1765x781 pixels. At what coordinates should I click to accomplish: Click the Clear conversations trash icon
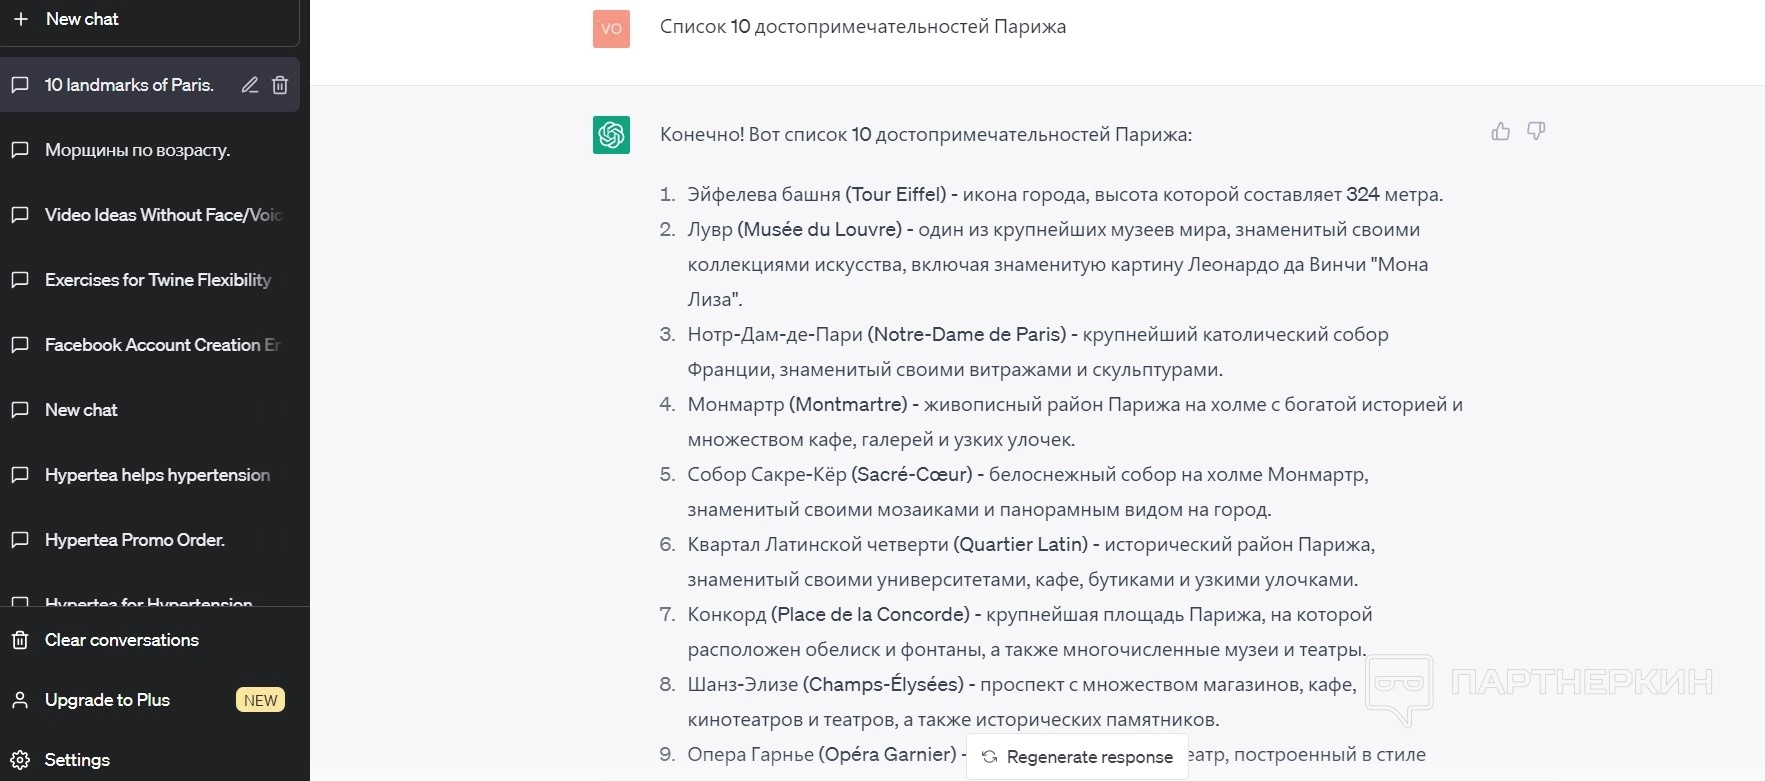point(20,640)
